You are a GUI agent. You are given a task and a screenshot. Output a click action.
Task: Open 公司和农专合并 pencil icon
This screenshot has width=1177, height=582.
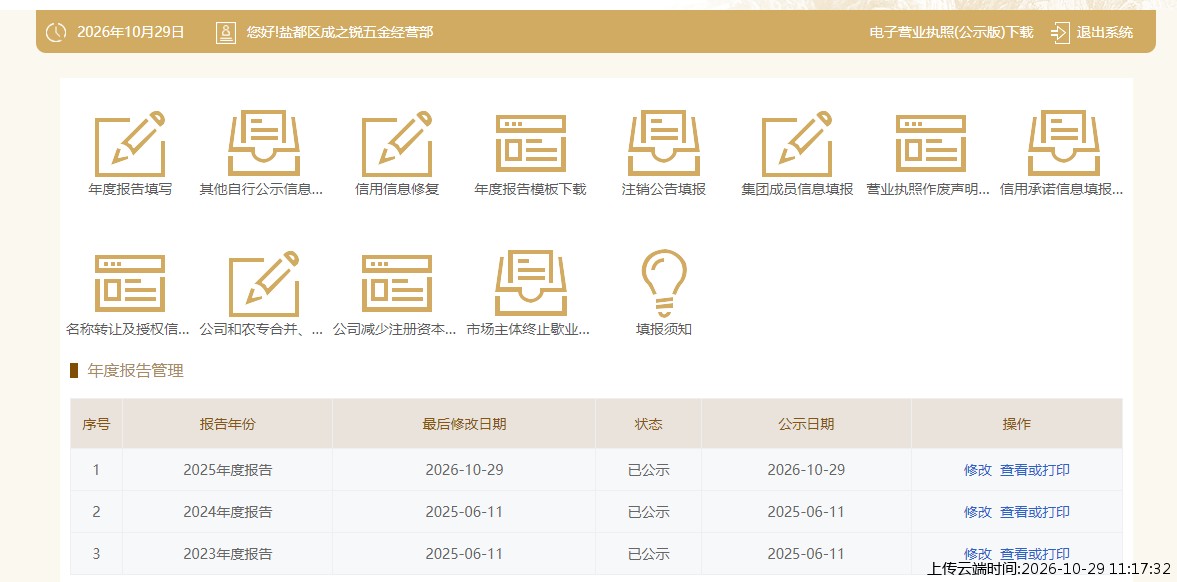(263, 284)
